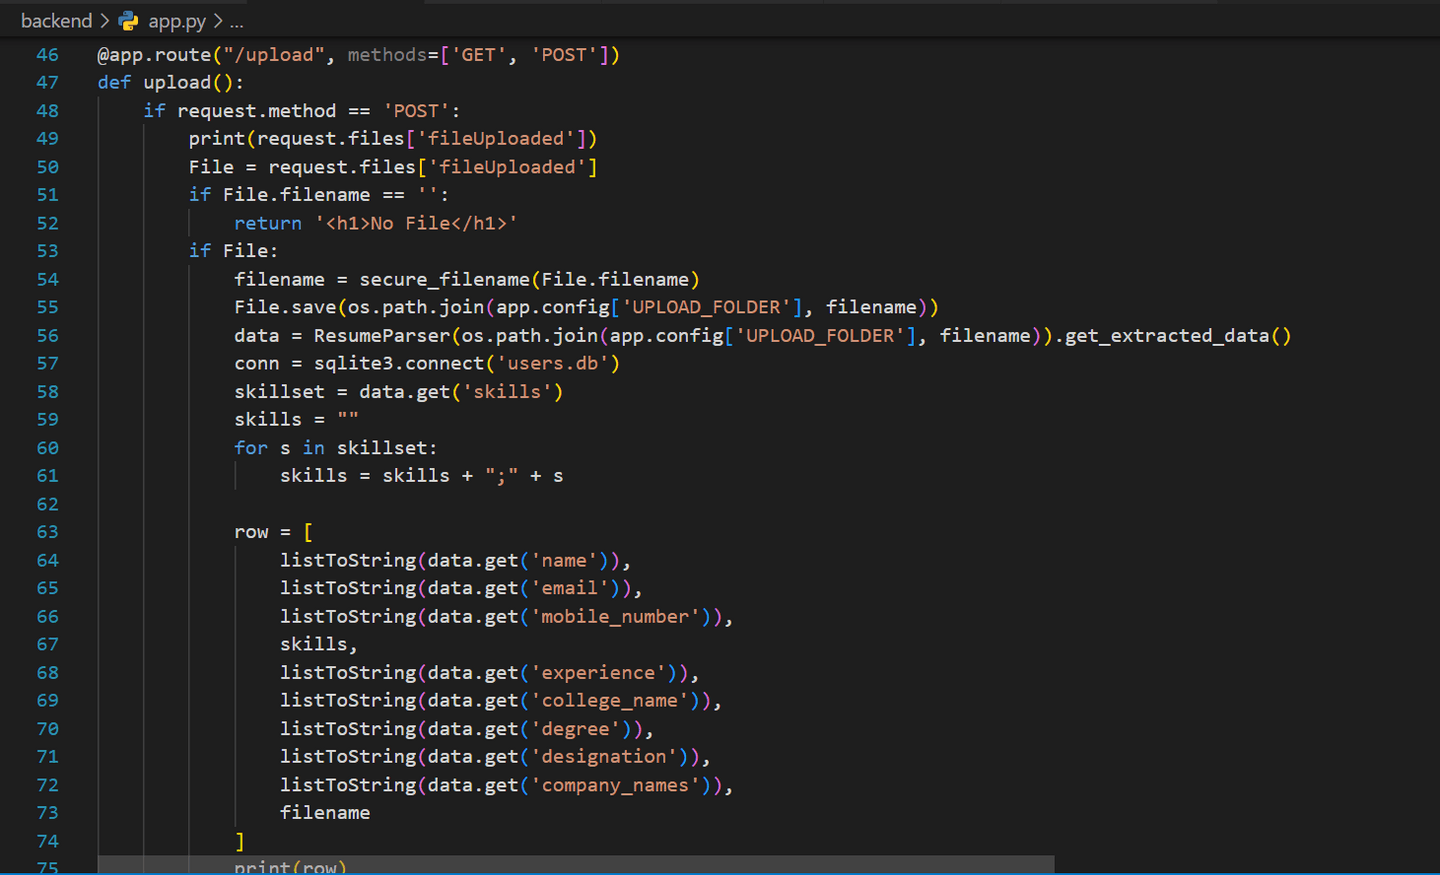Screen dimensions: 1440x875
Task: Click 'File.save' on line 55
Action: (x=285, y=307)
